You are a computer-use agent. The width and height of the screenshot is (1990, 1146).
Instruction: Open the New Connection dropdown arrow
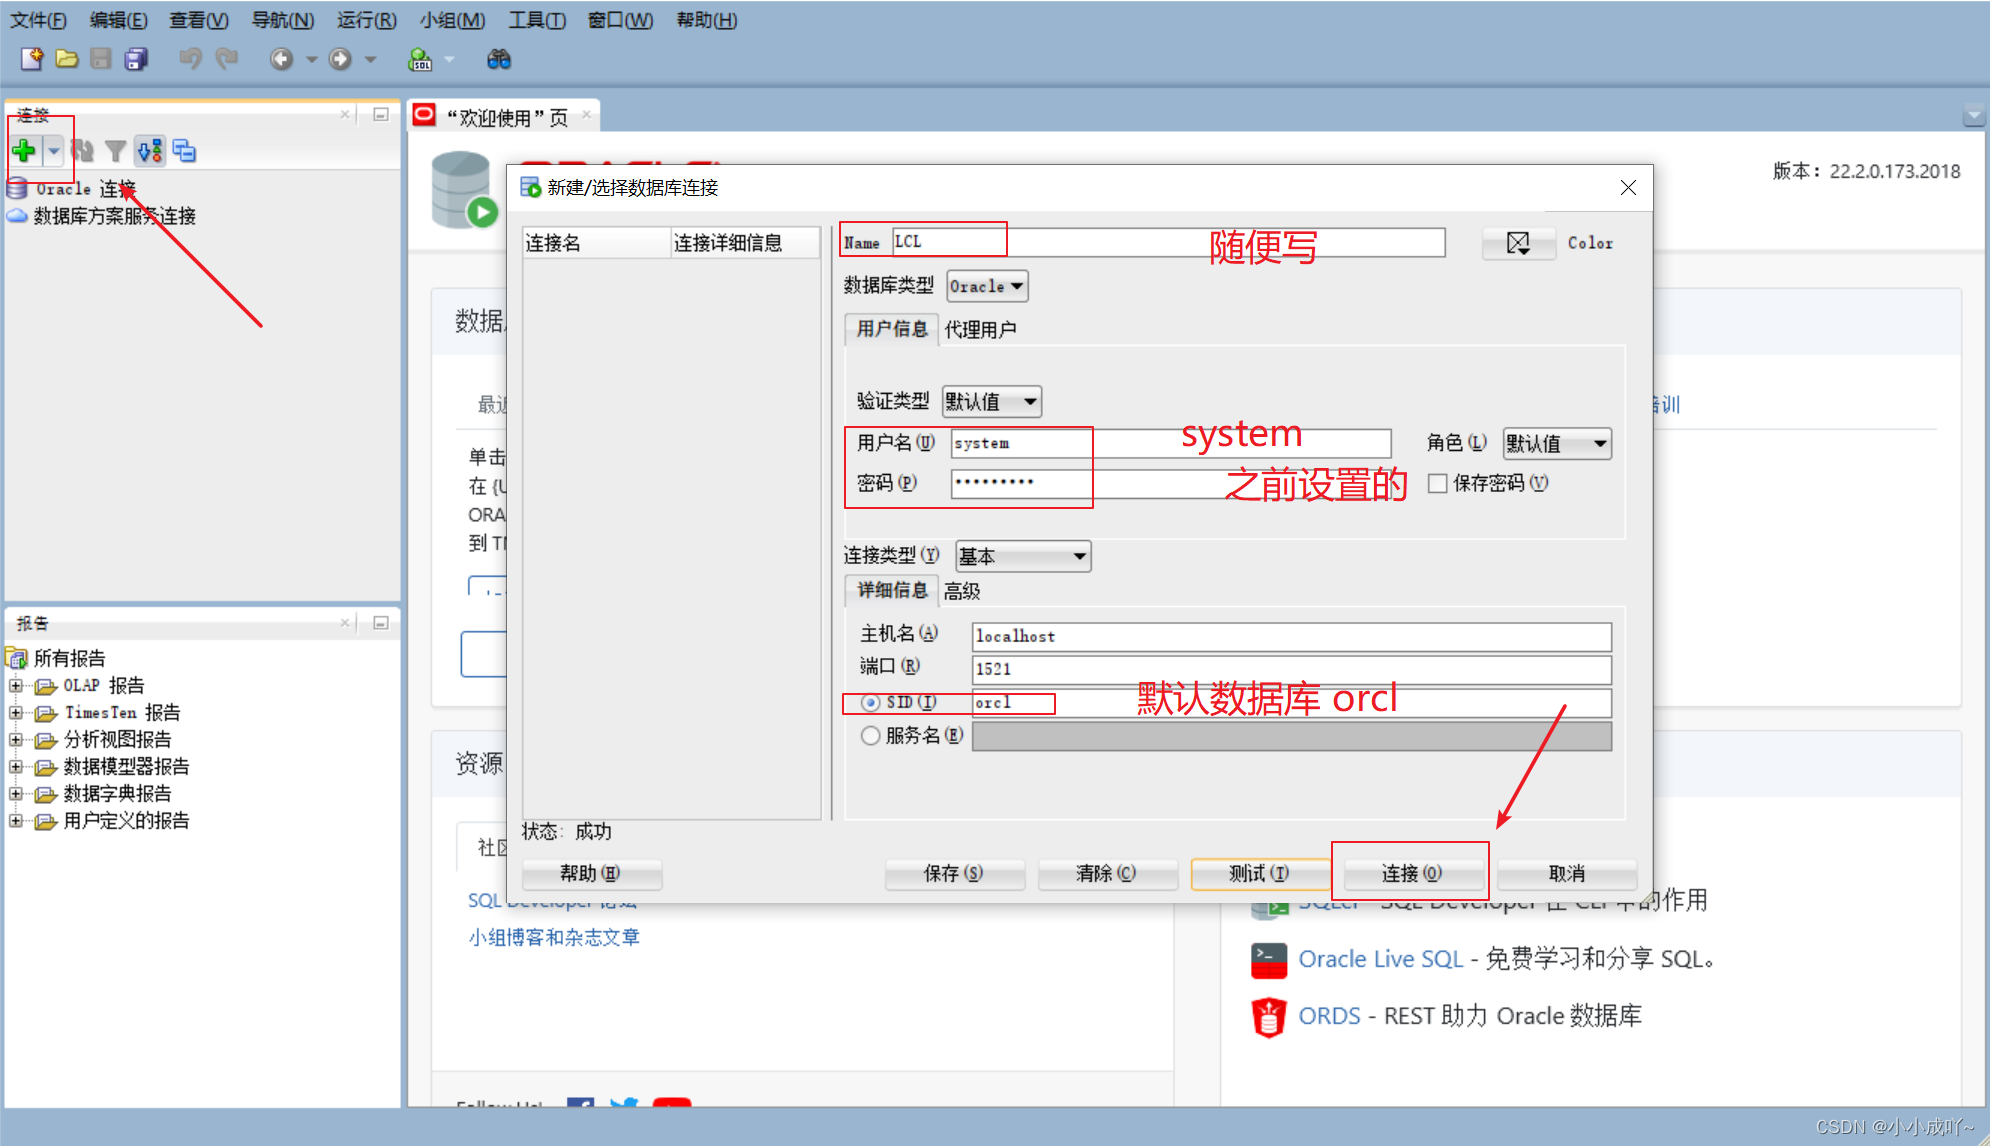[x=54, y=151]
